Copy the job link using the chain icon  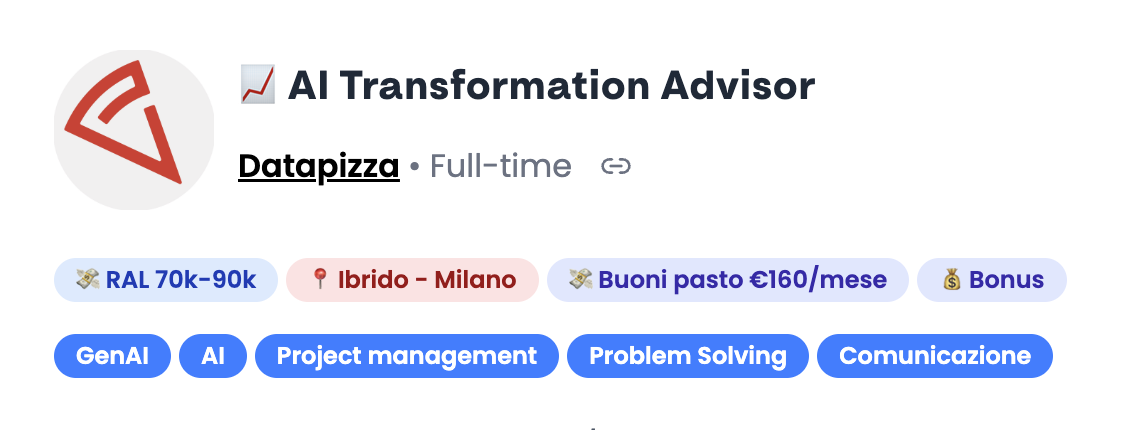[616, 166]
